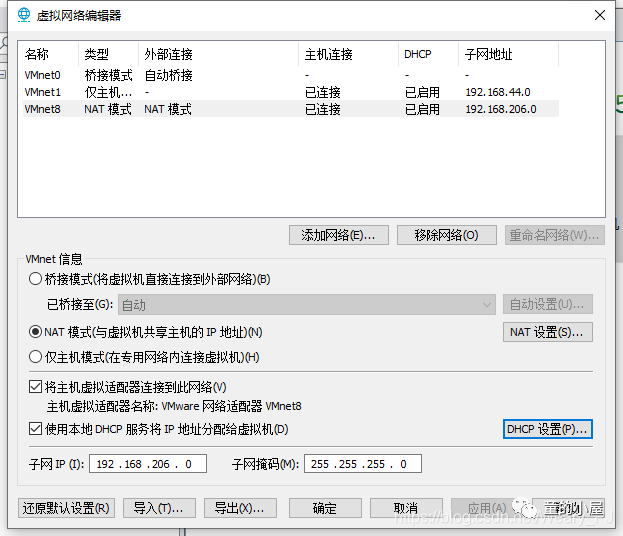The width and height of the screenshot is (623, 536).
Task: Click 仅主机... type cell of VMnet1
Action: click(x=108, y=92)
